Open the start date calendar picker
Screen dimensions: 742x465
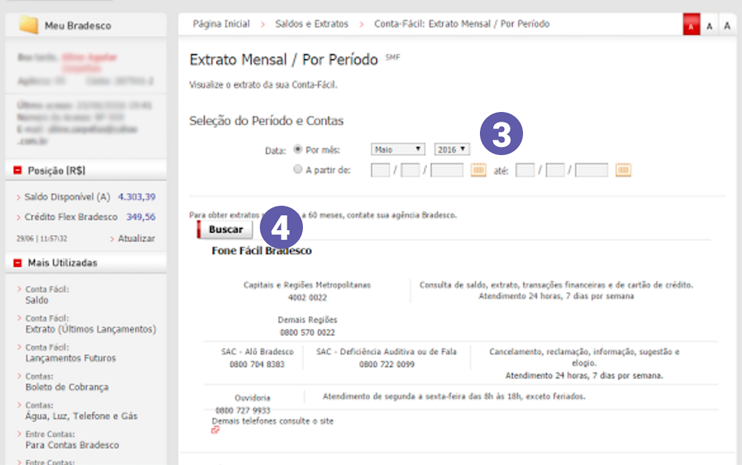click(478, 170)
